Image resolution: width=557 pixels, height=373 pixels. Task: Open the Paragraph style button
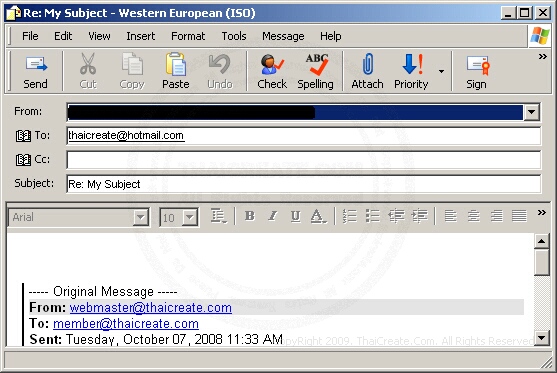click(x=218, y=216)
